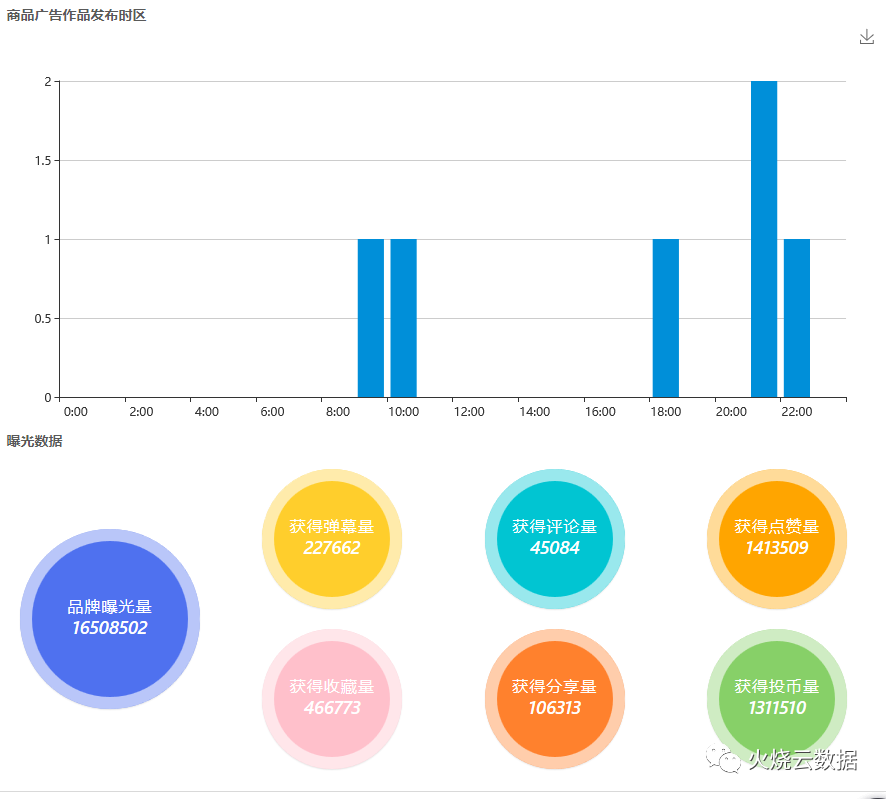Click the 商品广告作品发布时区 heading

point(76,15)
